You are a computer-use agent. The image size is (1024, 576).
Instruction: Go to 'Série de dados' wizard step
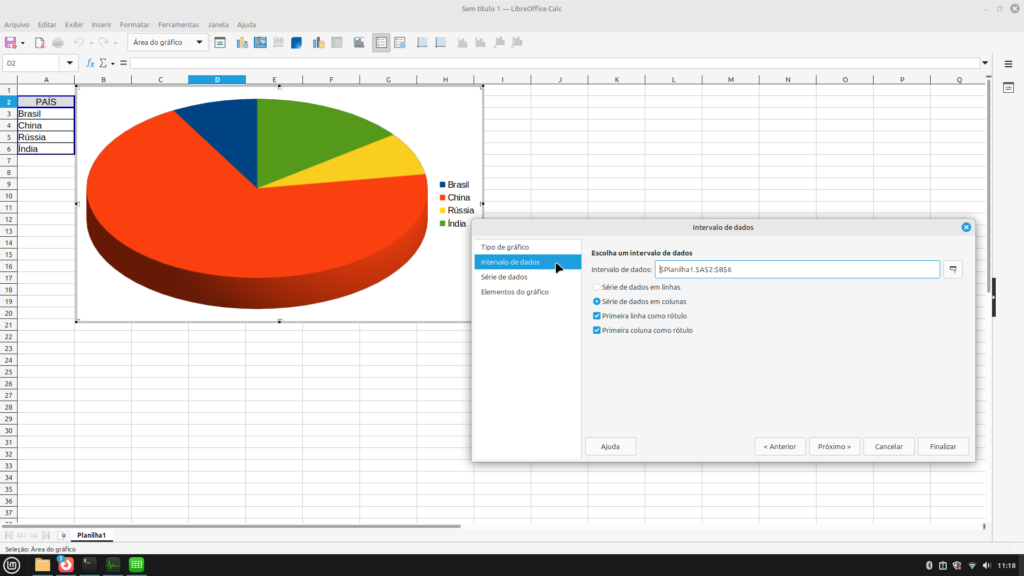[504, 277]
